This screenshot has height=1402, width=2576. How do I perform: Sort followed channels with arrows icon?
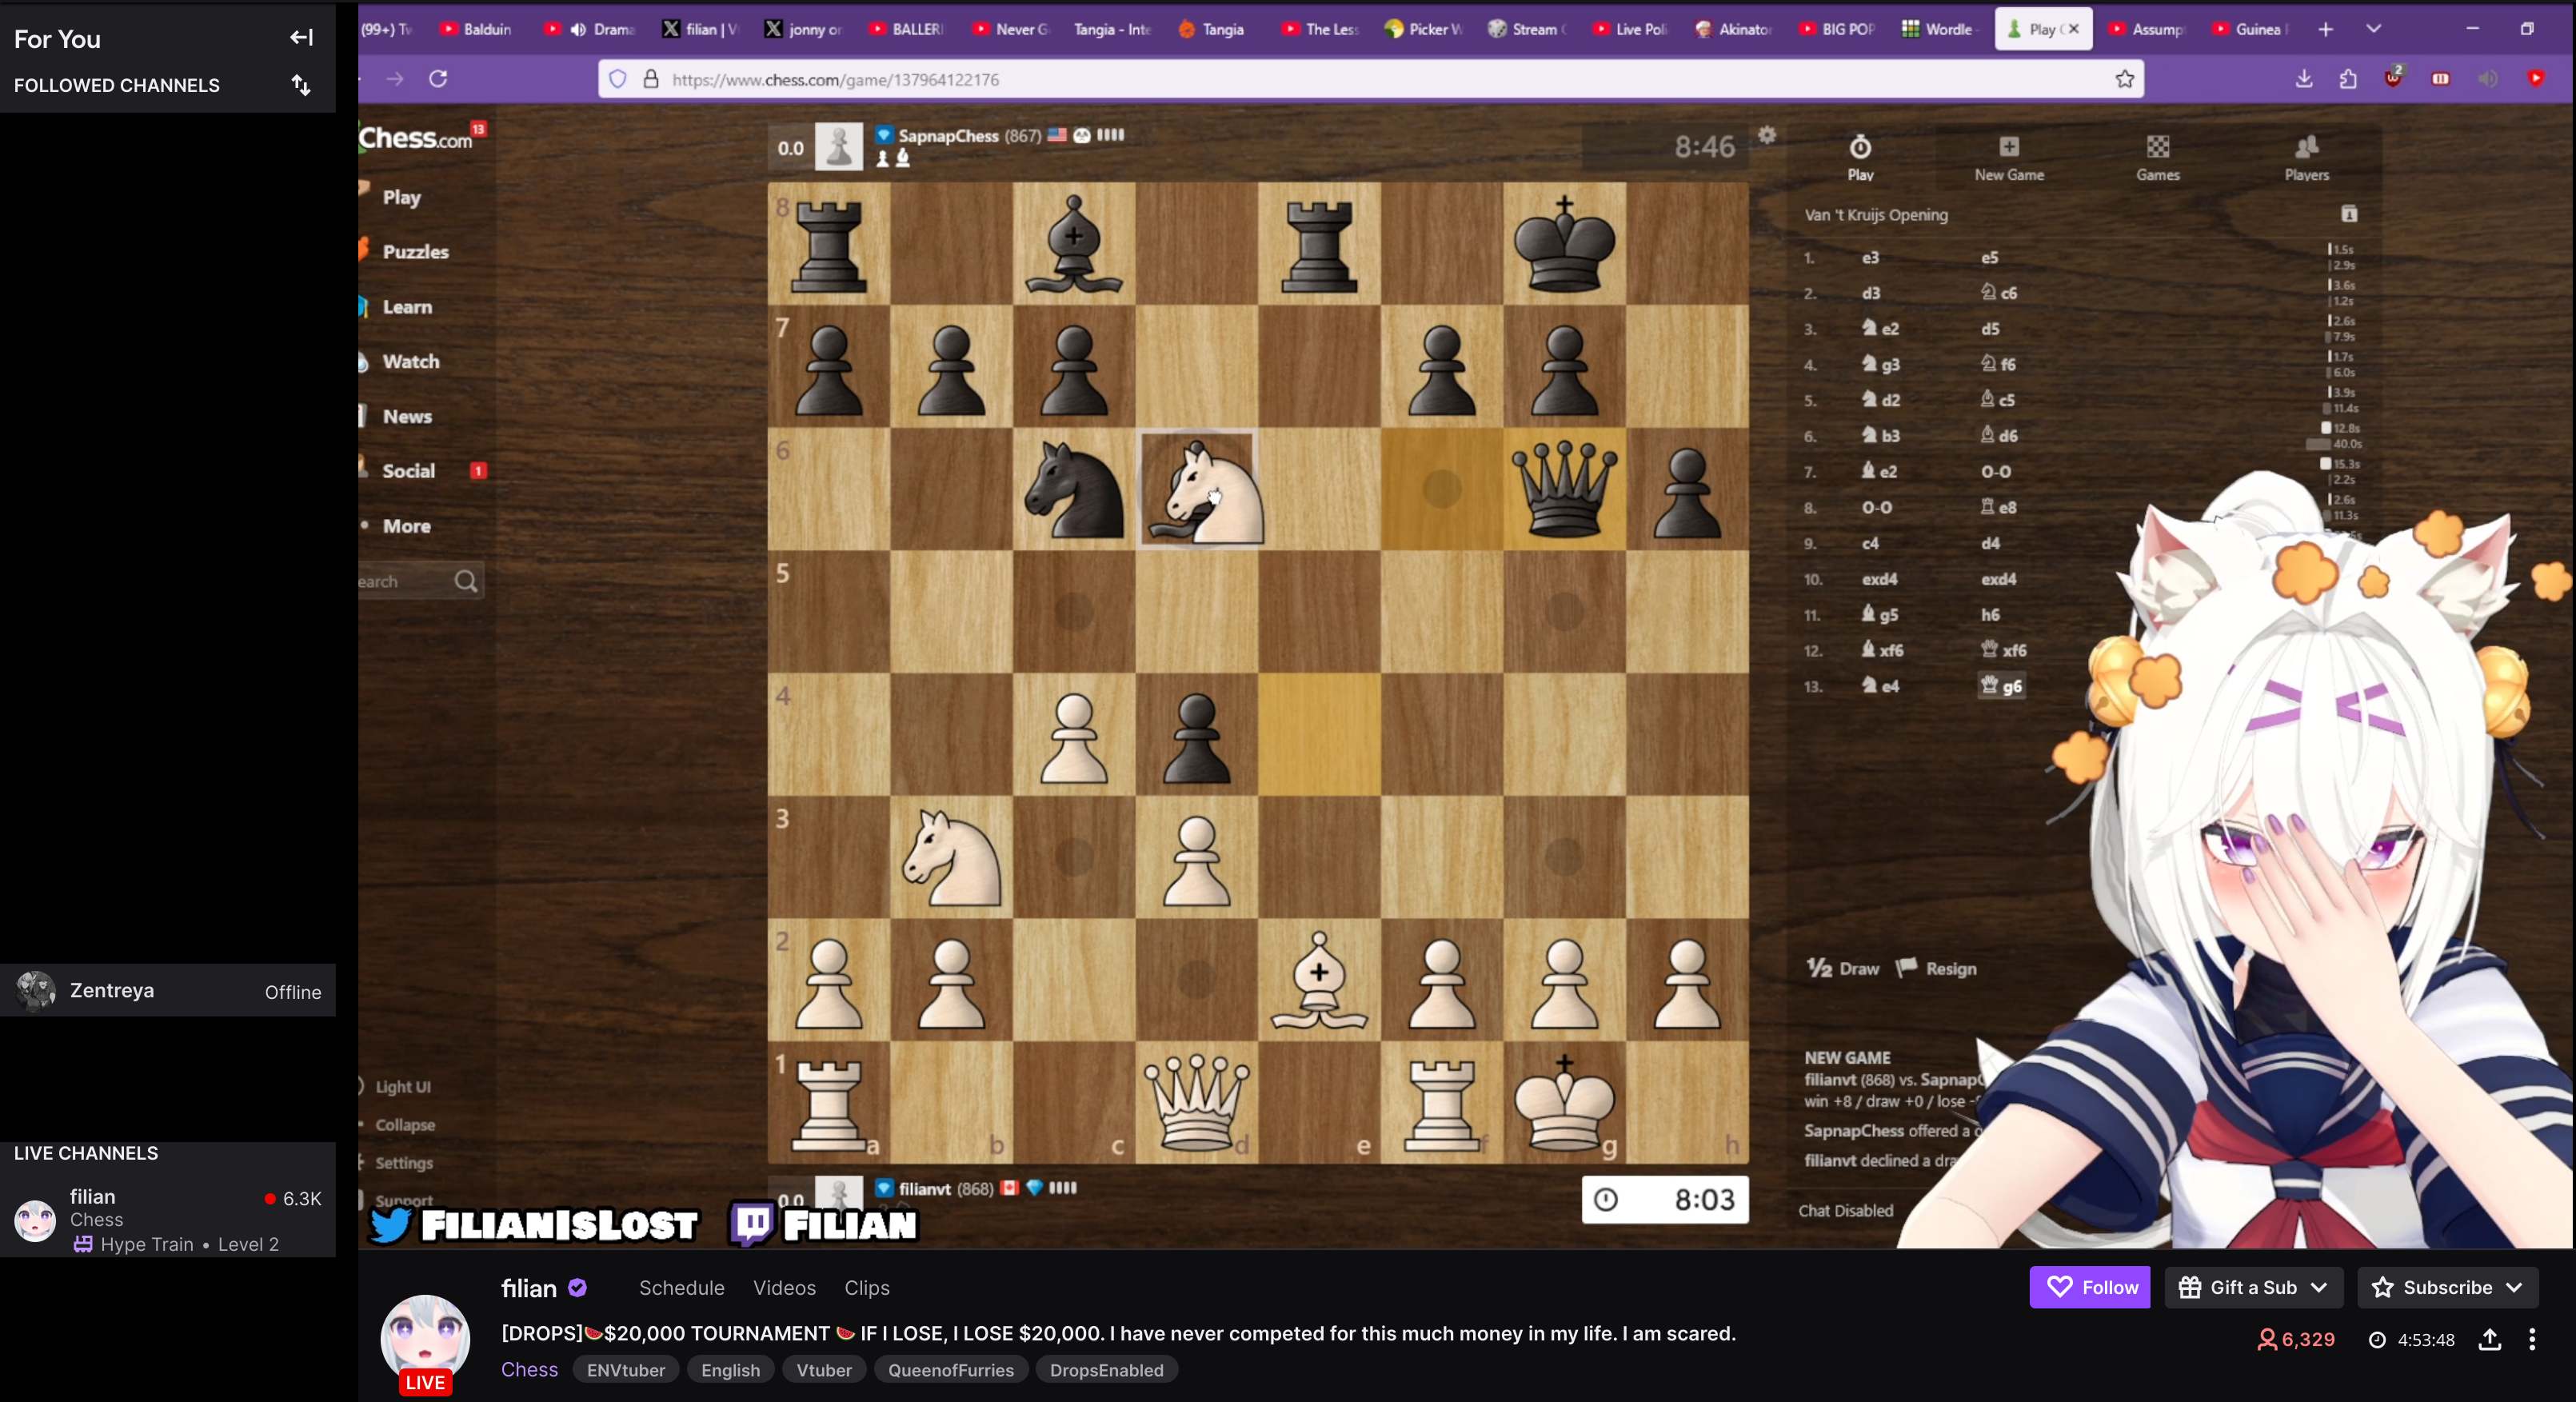301,85
